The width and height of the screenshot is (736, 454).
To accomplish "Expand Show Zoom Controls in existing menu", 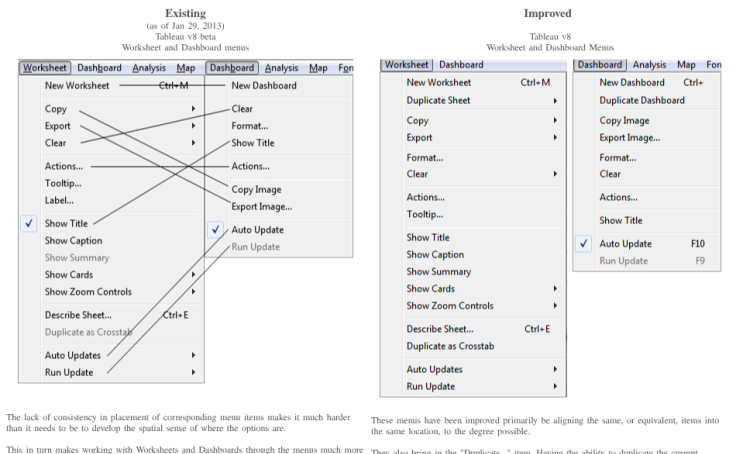I will [x=193, y=292].
